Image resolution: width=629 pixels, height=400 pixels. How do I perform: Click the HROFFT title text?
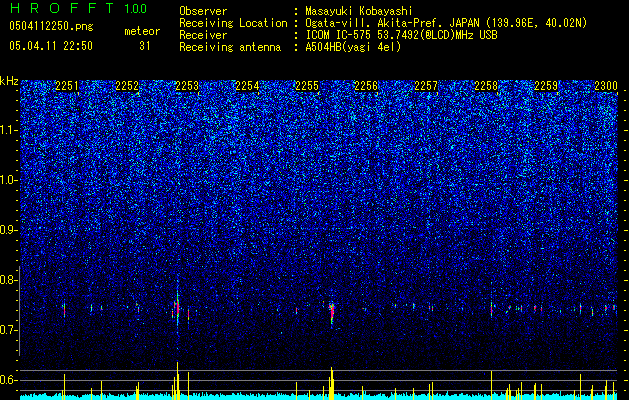[61, 8]
